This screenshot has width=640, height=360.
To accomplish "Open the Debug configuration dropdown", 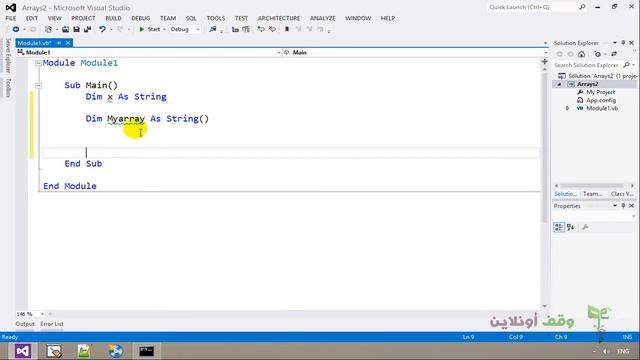I will point(185,29).
